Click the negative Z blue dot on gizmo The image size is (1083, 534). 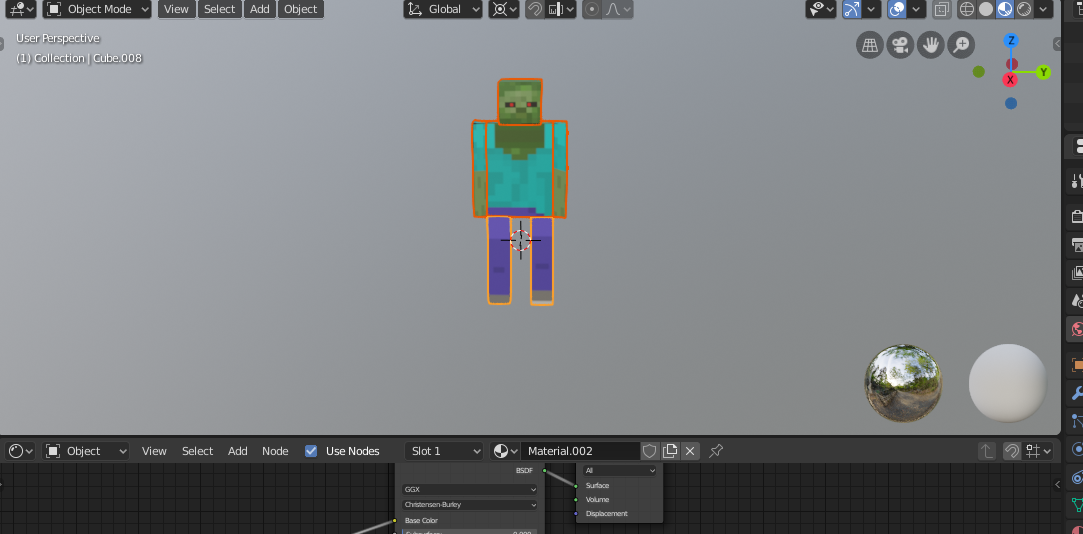point(1011,103)
